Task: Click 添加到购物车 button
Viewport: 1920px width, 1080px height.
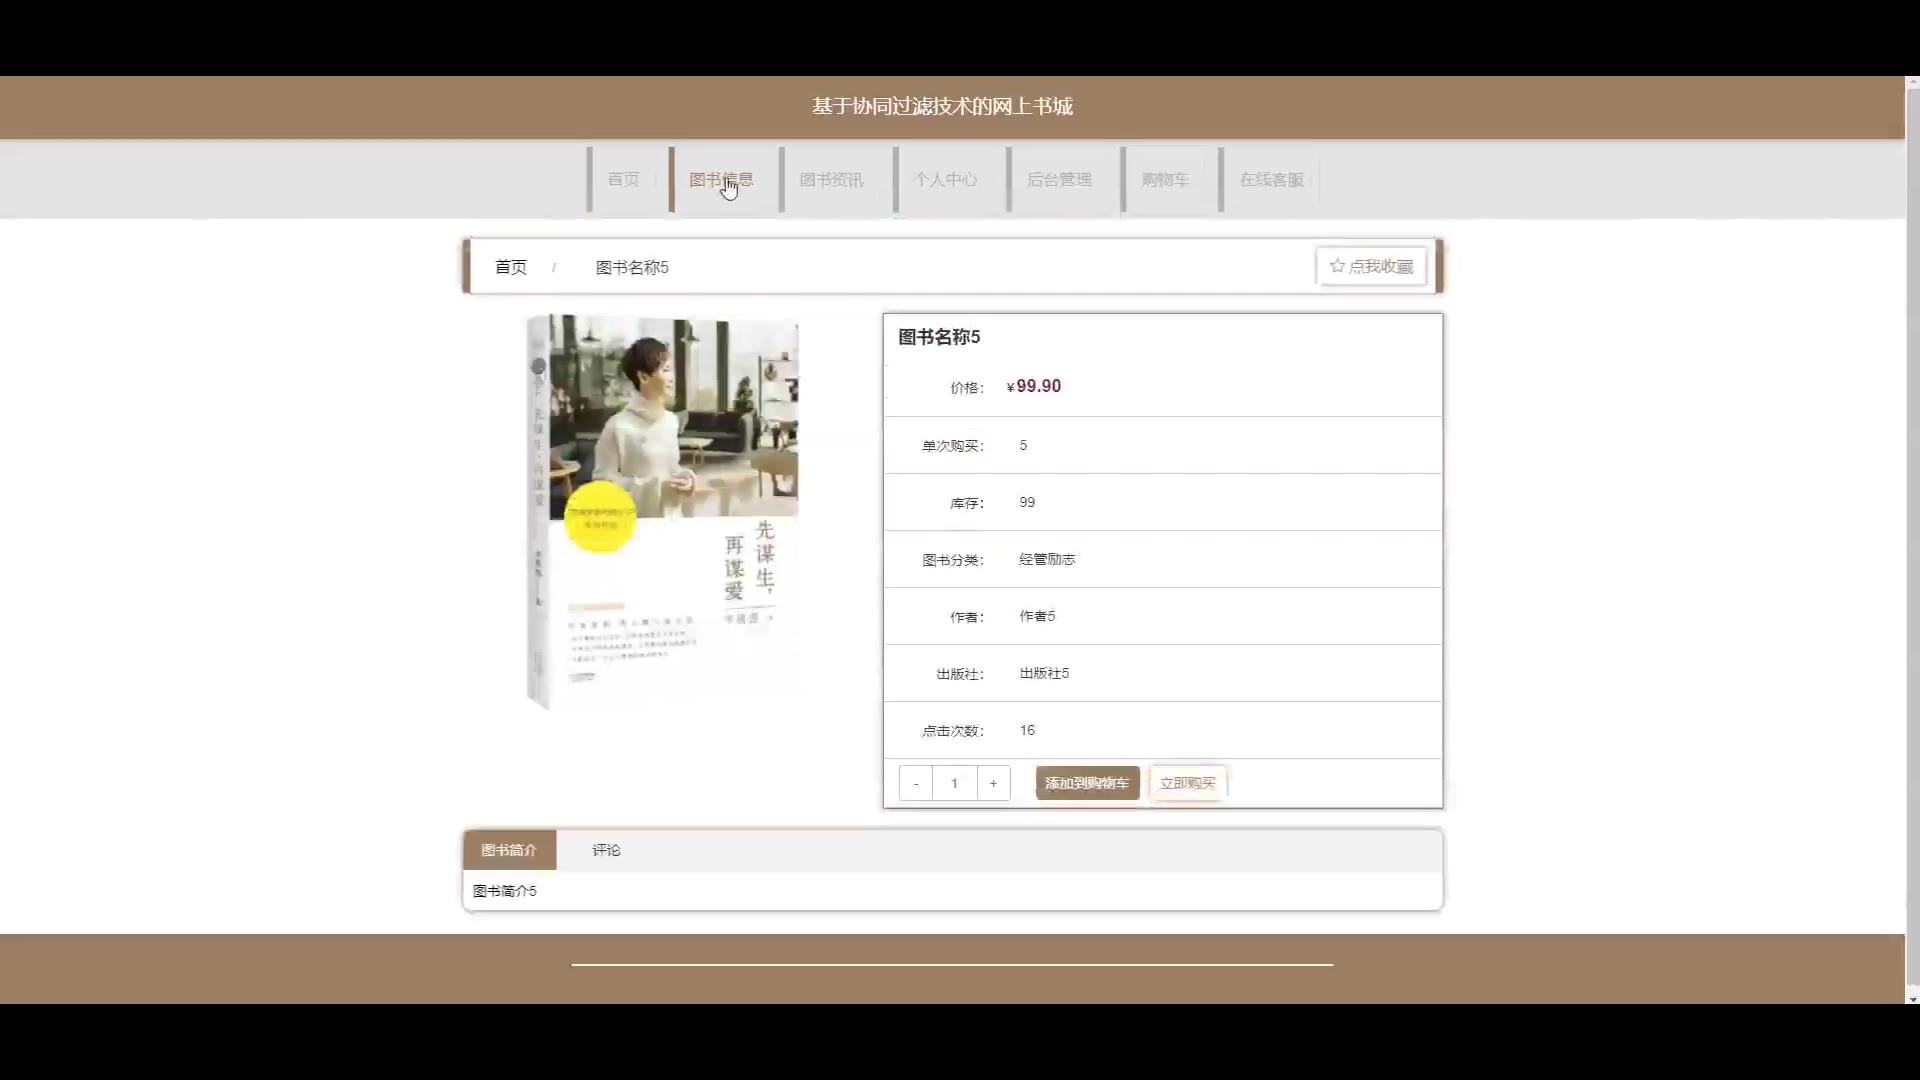Action: (1087, 783)
